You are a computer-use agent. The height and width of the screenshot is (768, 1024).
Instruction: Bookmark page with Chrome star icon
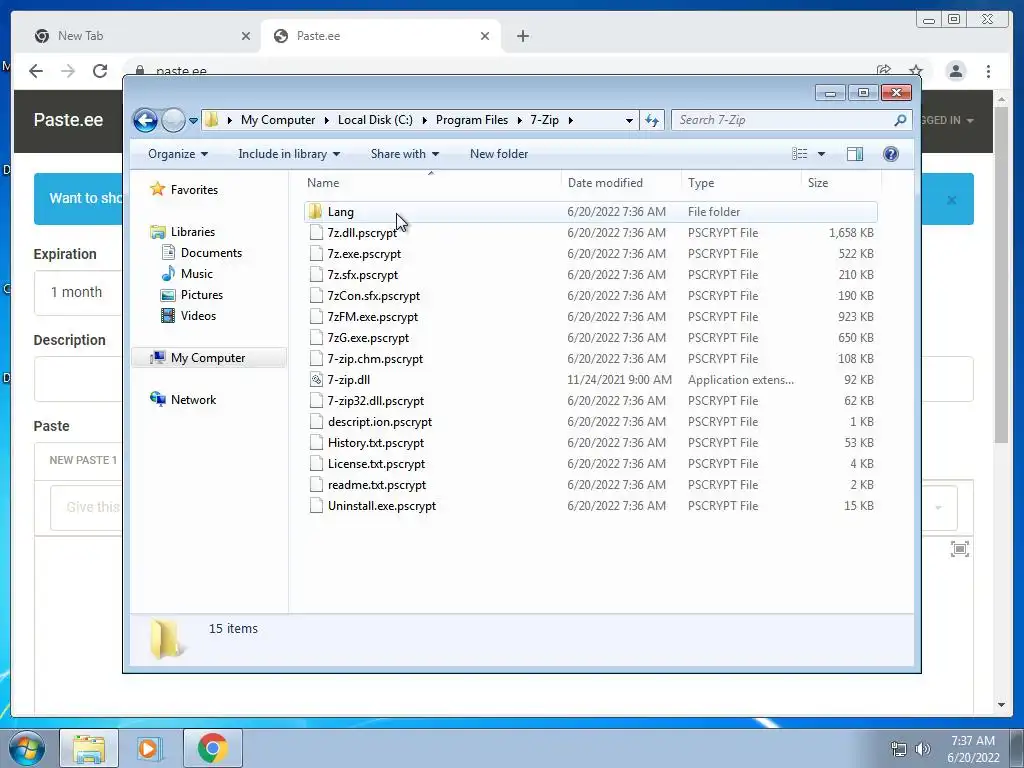pos(916,71)
